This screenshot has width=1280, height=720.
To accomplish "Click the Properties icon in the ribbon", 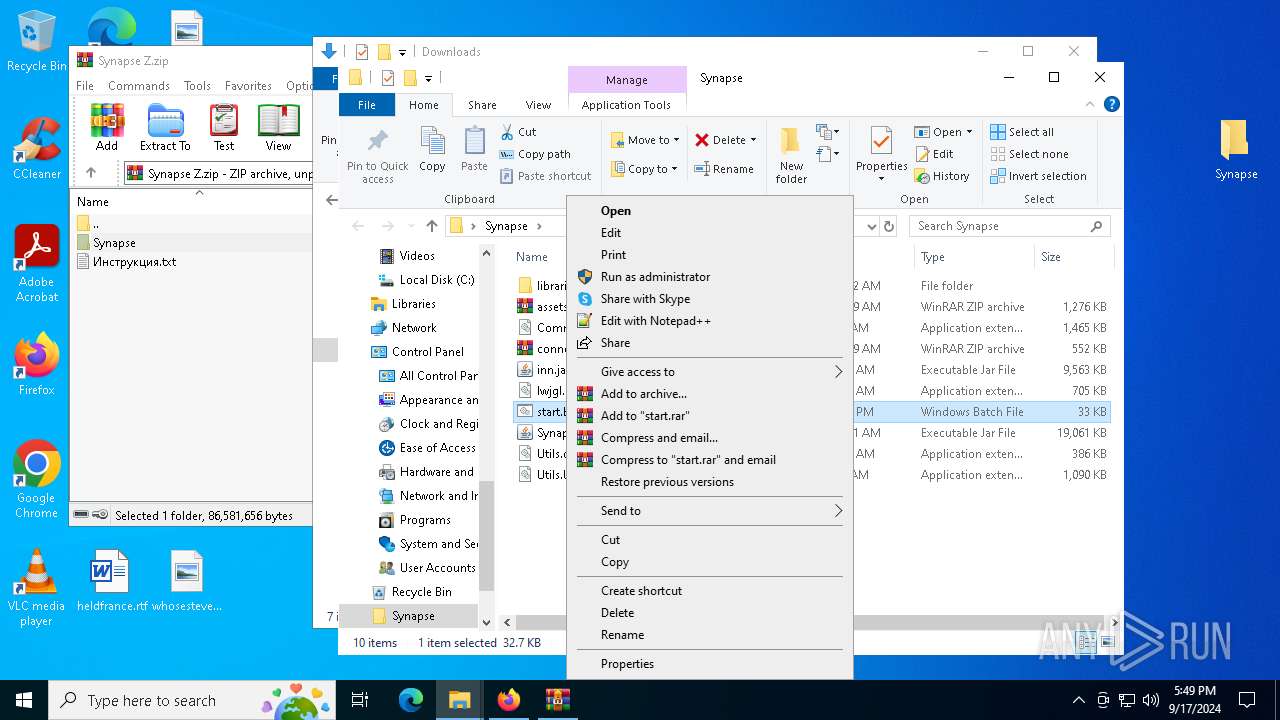I will [x=881, y=154].
